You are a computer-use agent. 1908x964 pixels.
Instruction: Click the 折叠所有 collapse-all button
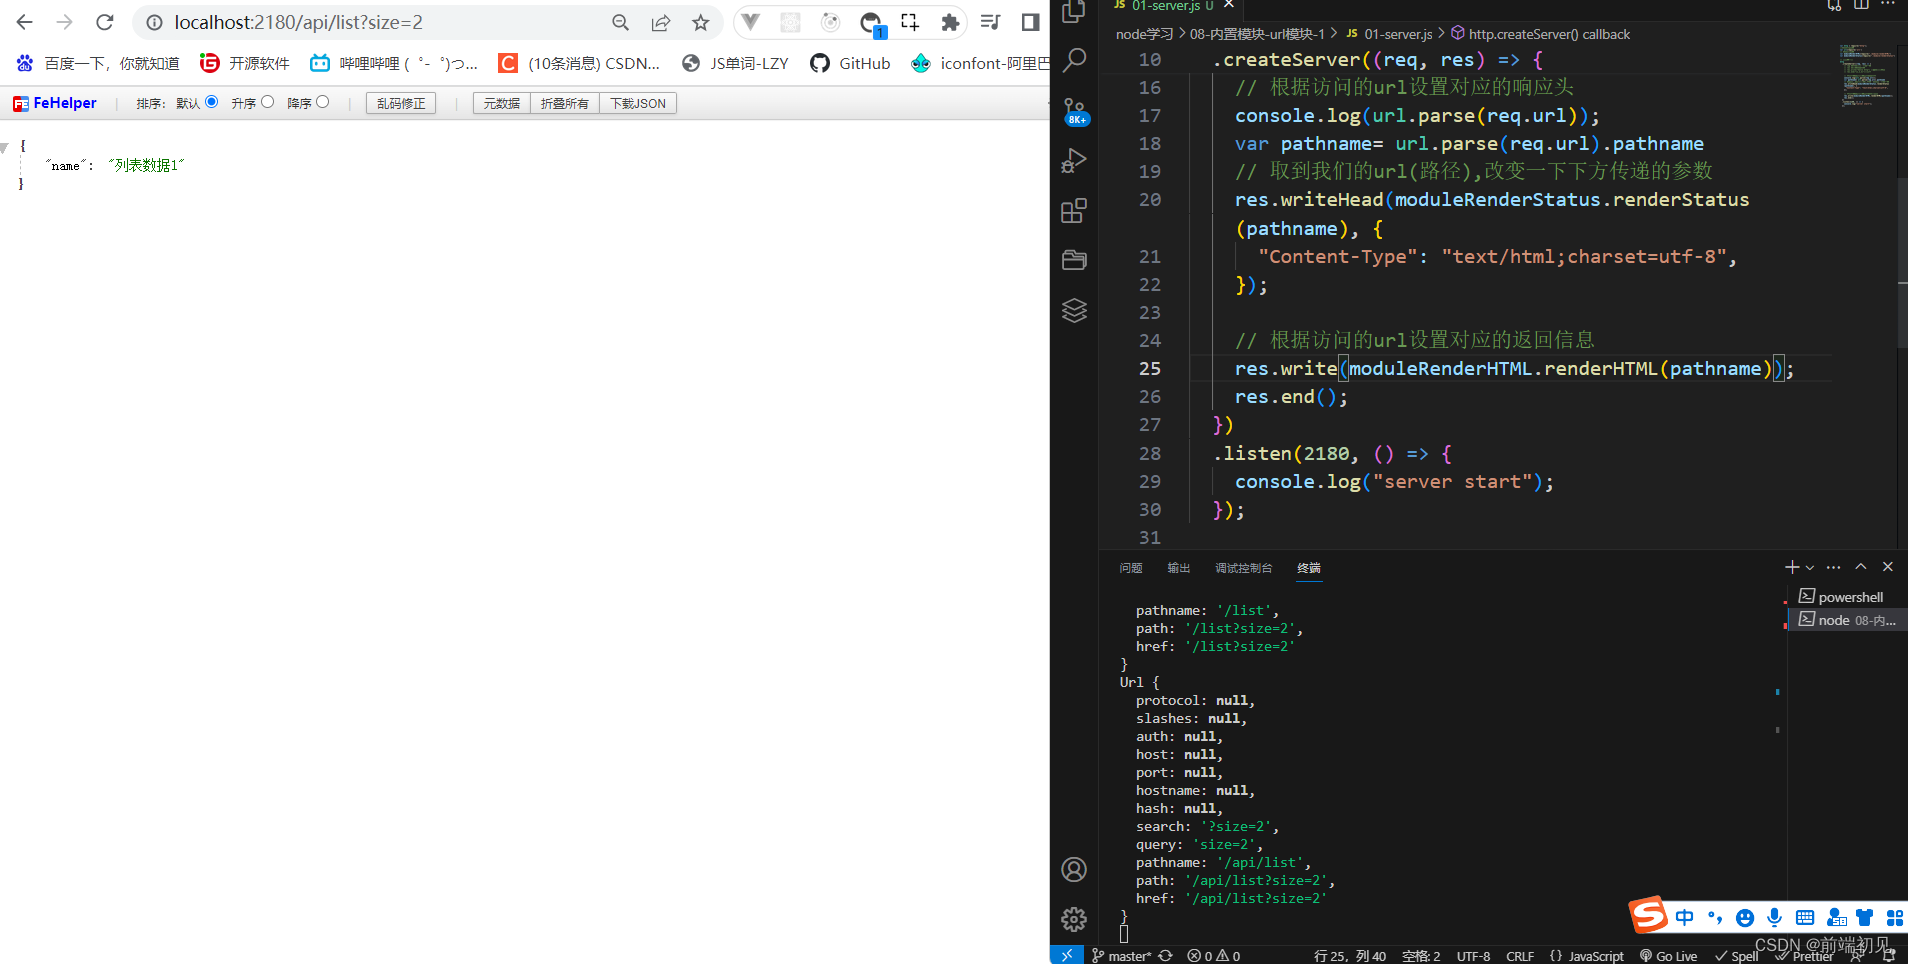[x=565, y=103]
